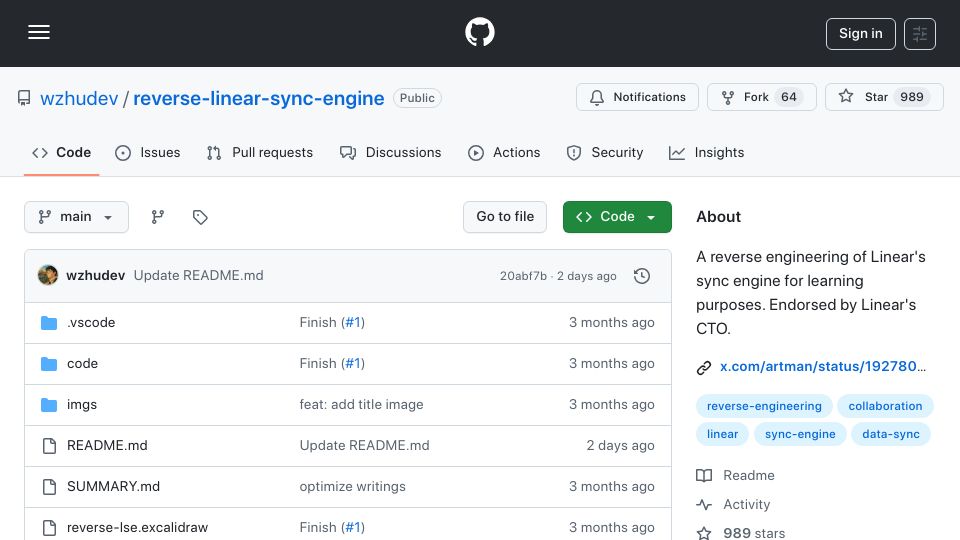Click the book icon beside Readme
Screen dimensions: 960x540
704,476
